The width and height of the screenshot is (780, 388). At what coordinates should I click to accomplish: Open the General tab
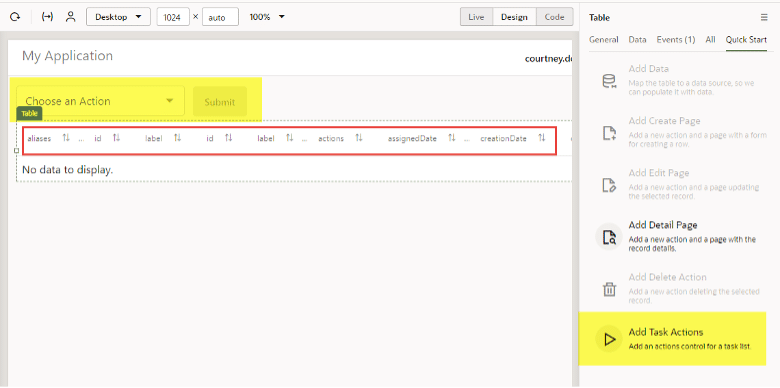(603, 40)
